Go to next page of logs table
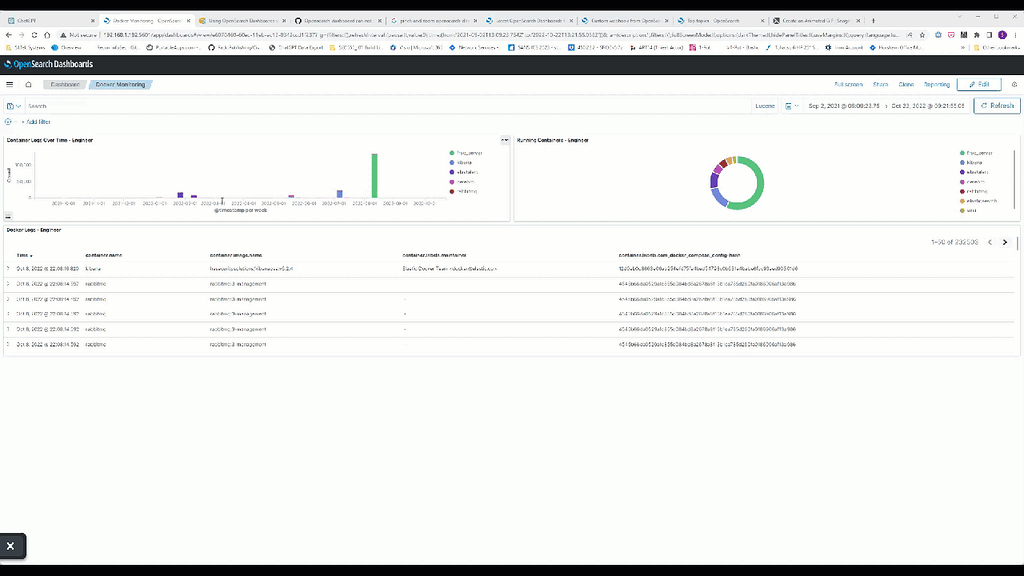The image size is (1024, 576). pos(1005,242)
